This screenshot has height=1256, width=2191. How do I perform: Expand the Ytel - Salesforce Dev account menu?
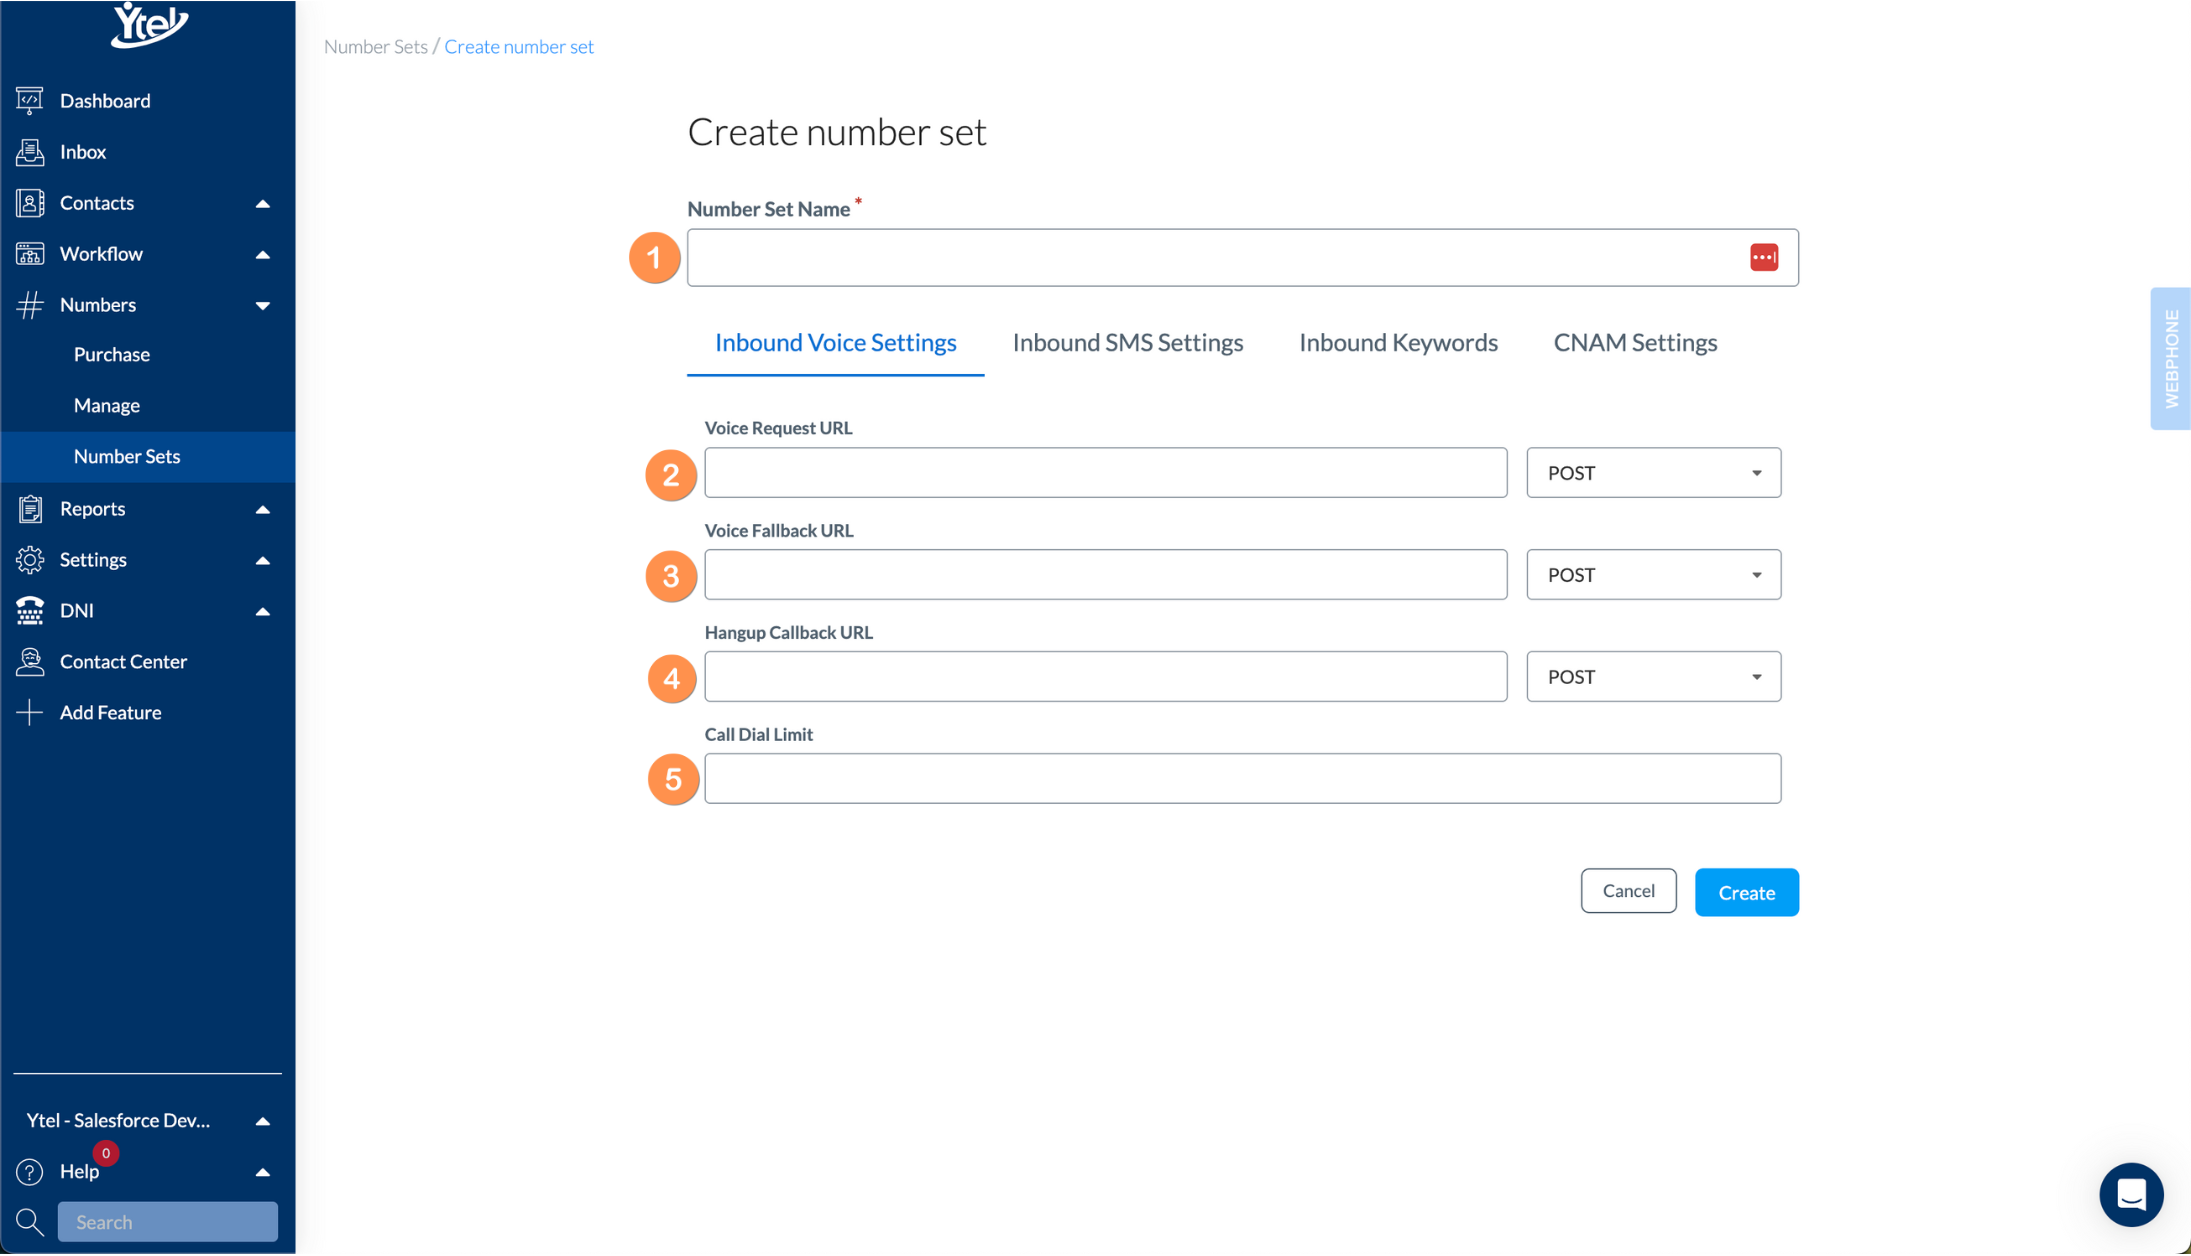pos(262,1121)
